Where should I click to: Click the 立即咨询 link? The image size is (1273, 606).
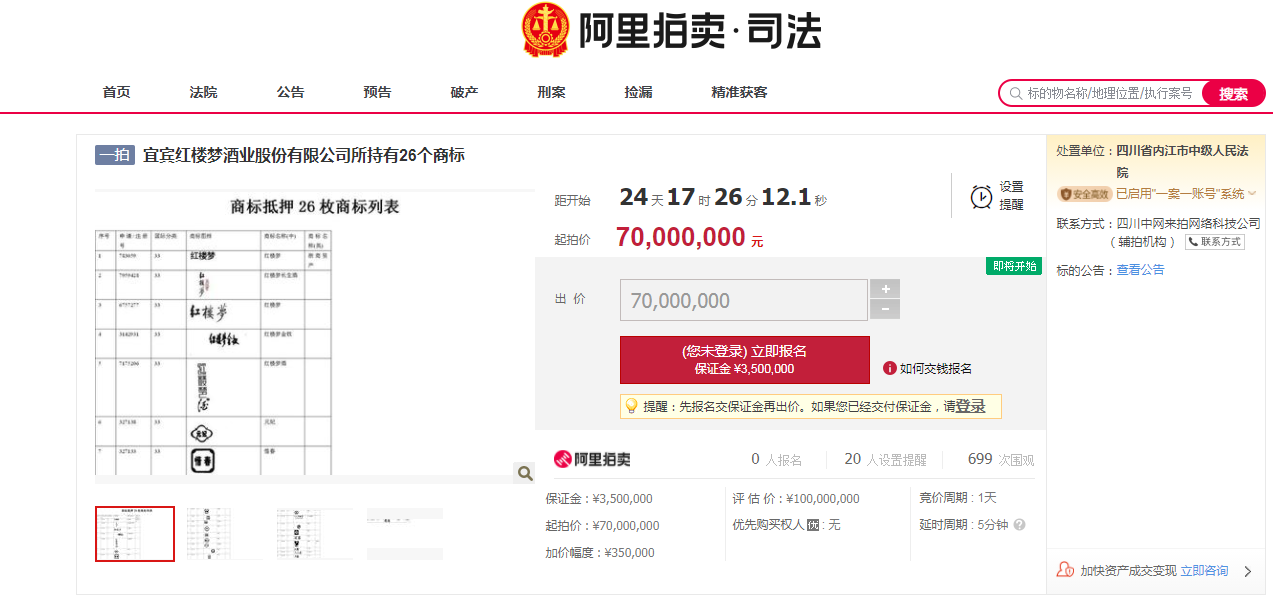click(1204, 571)
